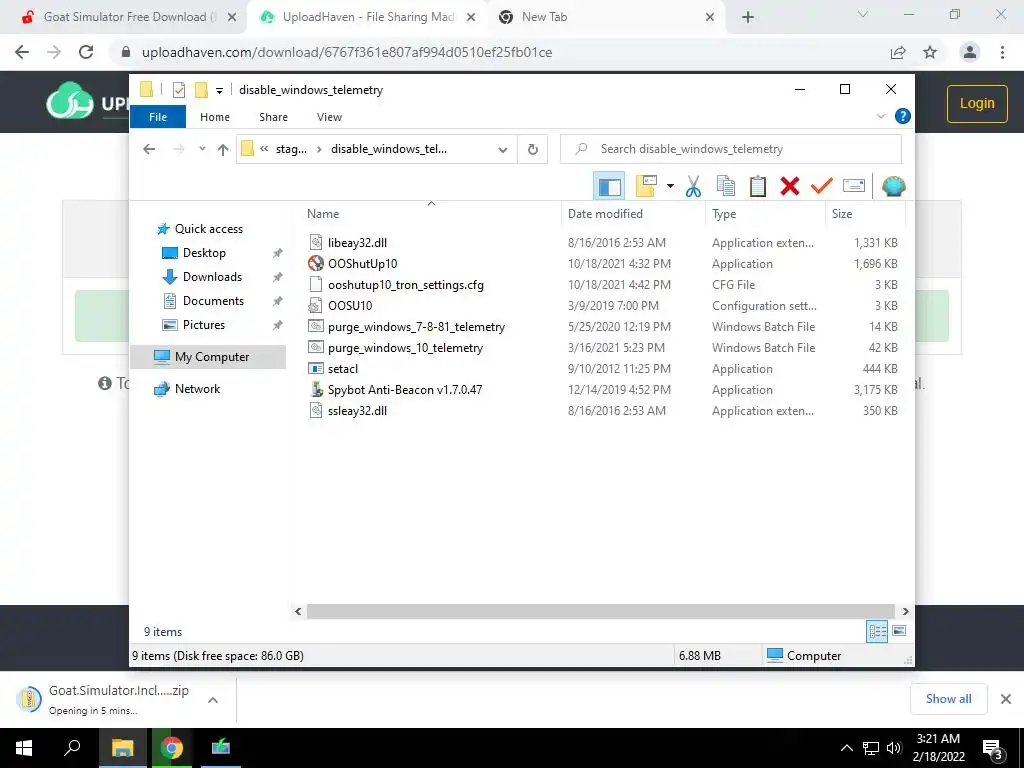The width and height of the screenshot is (1024, 768).
Task: Open a new Chrome tab with plus
Action: (x=748, y=17)
